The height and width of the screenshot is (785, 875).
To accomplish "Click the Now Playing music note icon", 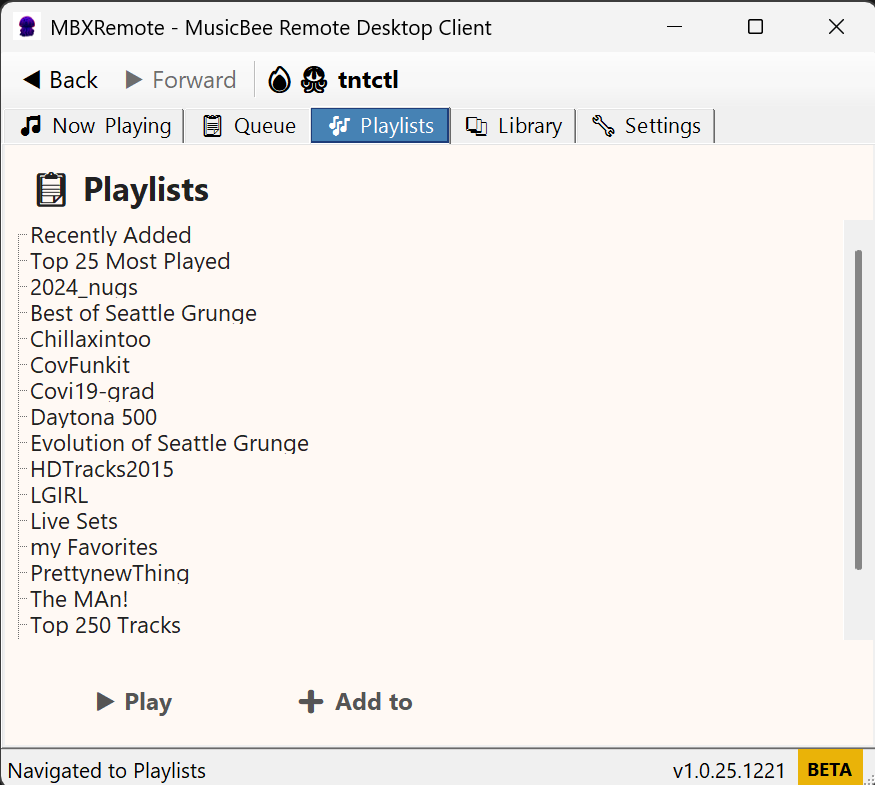I will pos(30,125).
